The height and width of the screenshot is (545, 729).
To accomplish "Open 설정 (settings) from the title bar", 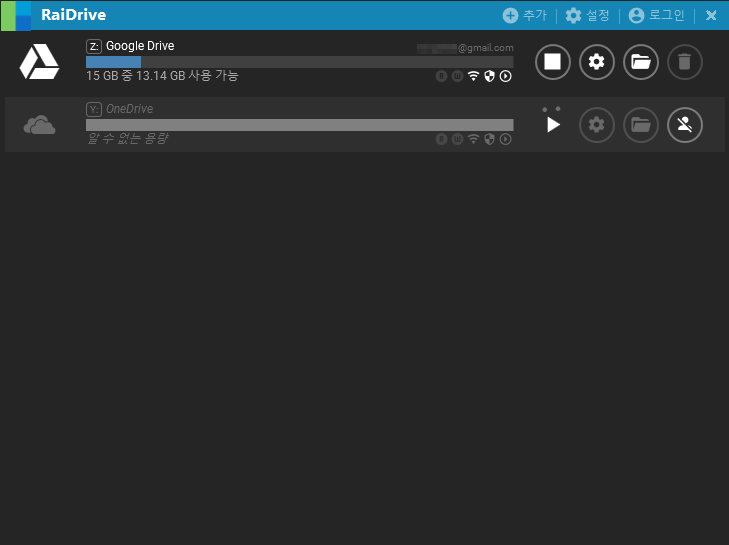I will click(x=587, y=15).
